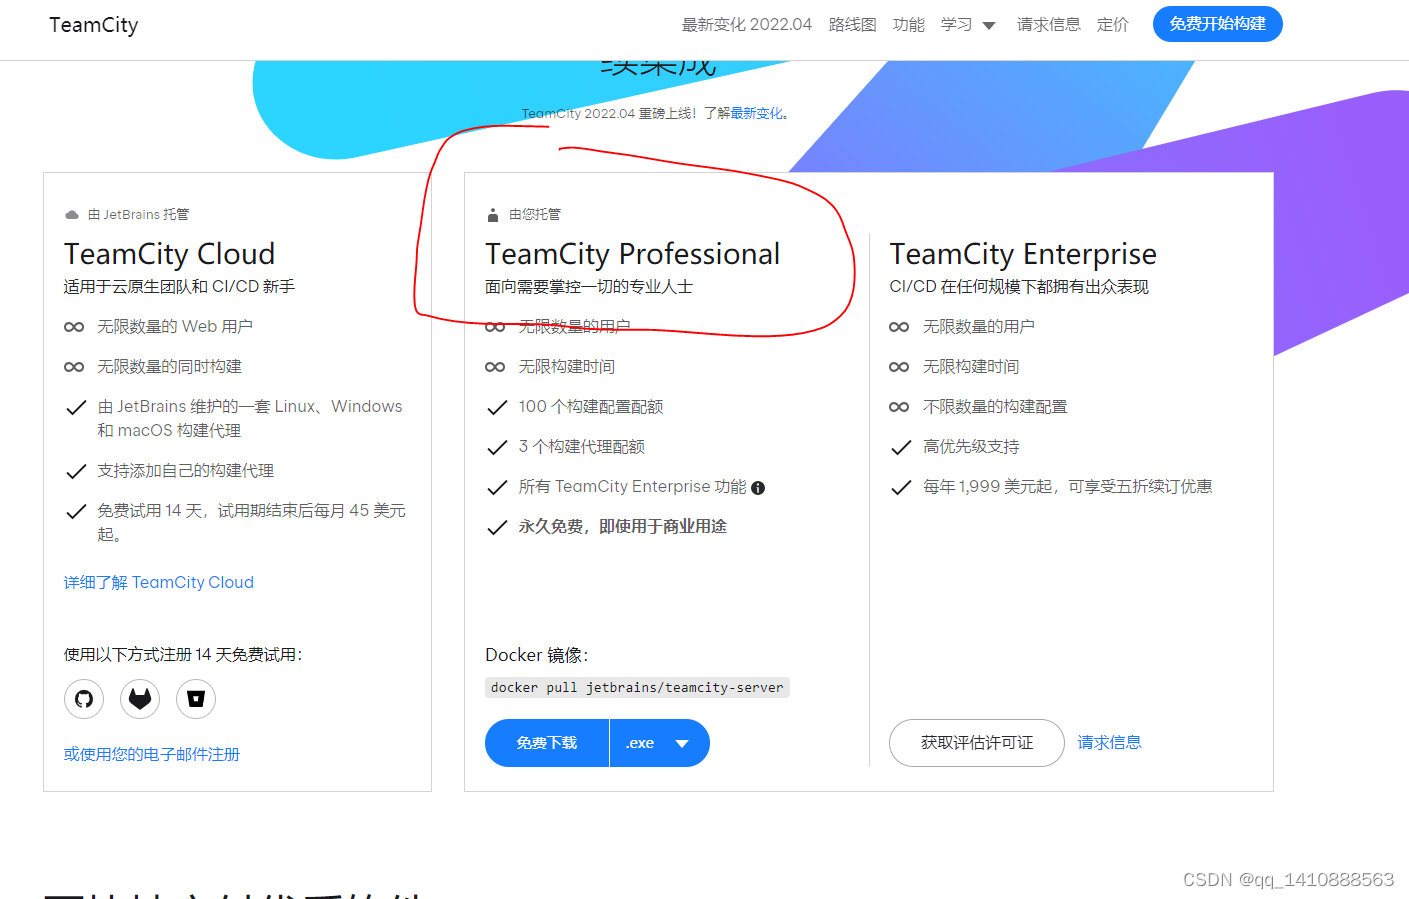Click the Bitbucket sign-up icon
Viewport: 1409px width, 899px height.
click(196, 699)
